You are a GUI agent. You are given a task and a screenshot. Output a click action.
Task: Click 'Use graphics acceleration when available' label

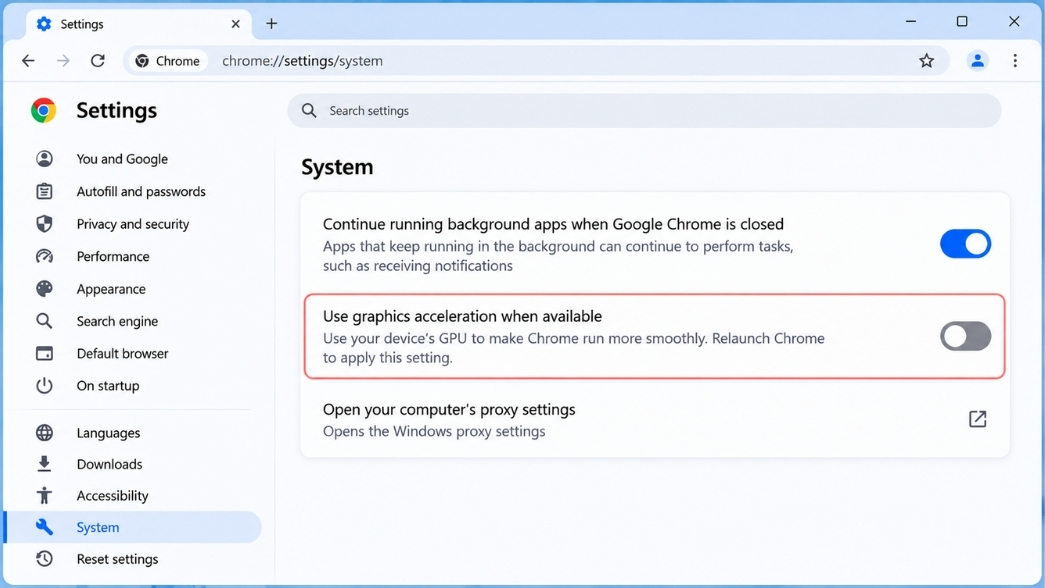(463, 316)
